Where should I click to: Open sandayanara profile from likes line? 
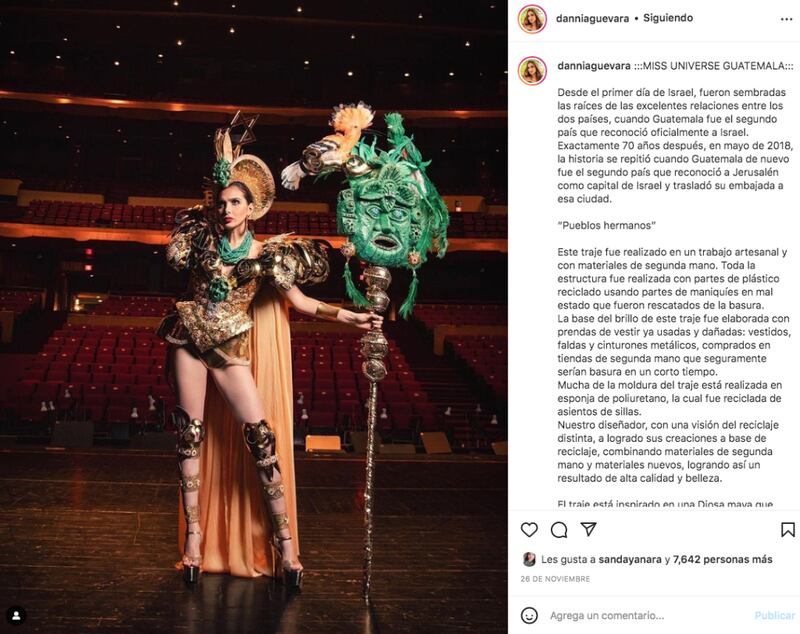pyautogui.click(x=630, y=560)
